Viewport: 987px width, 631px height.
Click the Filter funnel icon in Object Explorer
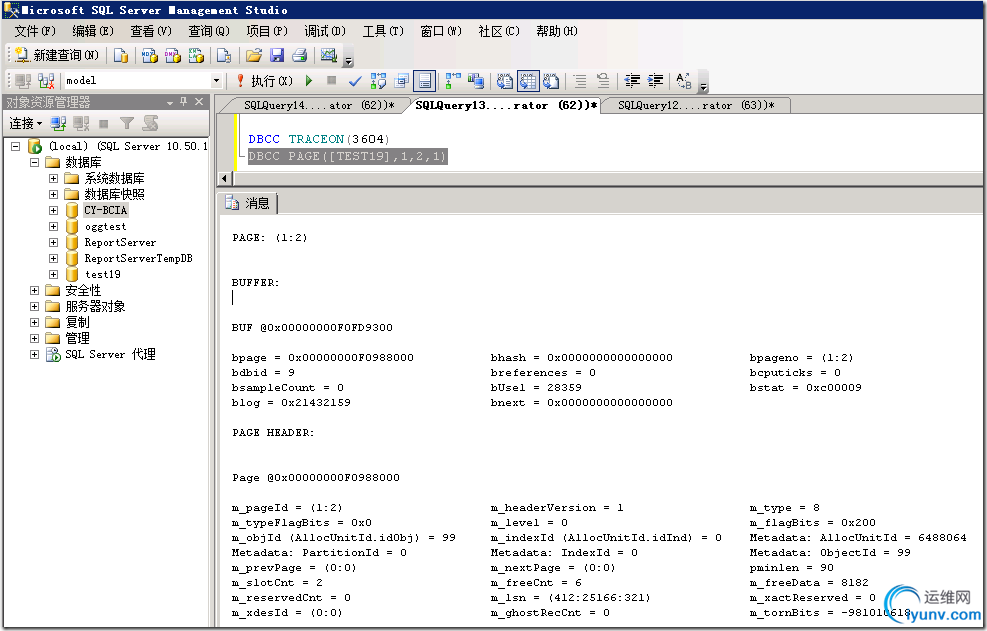pos(127,123)
